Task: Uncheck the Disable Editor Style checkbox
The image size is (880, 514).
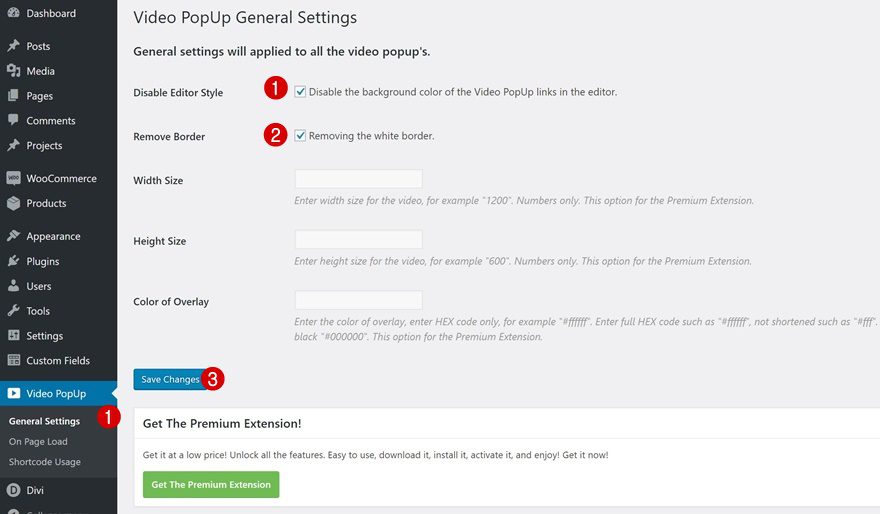Action: pos(300,91)
